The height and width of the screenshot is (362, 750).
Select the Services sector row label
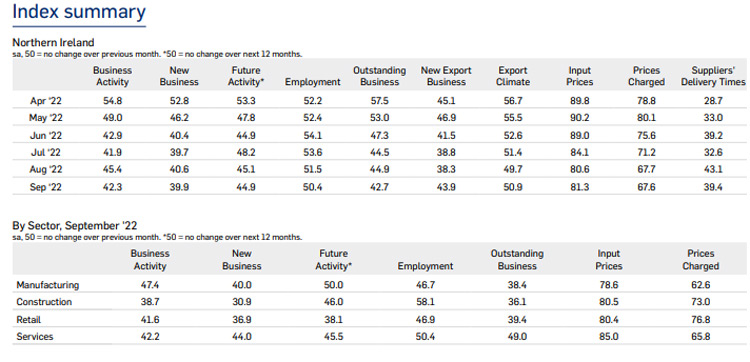pos(34,337)
